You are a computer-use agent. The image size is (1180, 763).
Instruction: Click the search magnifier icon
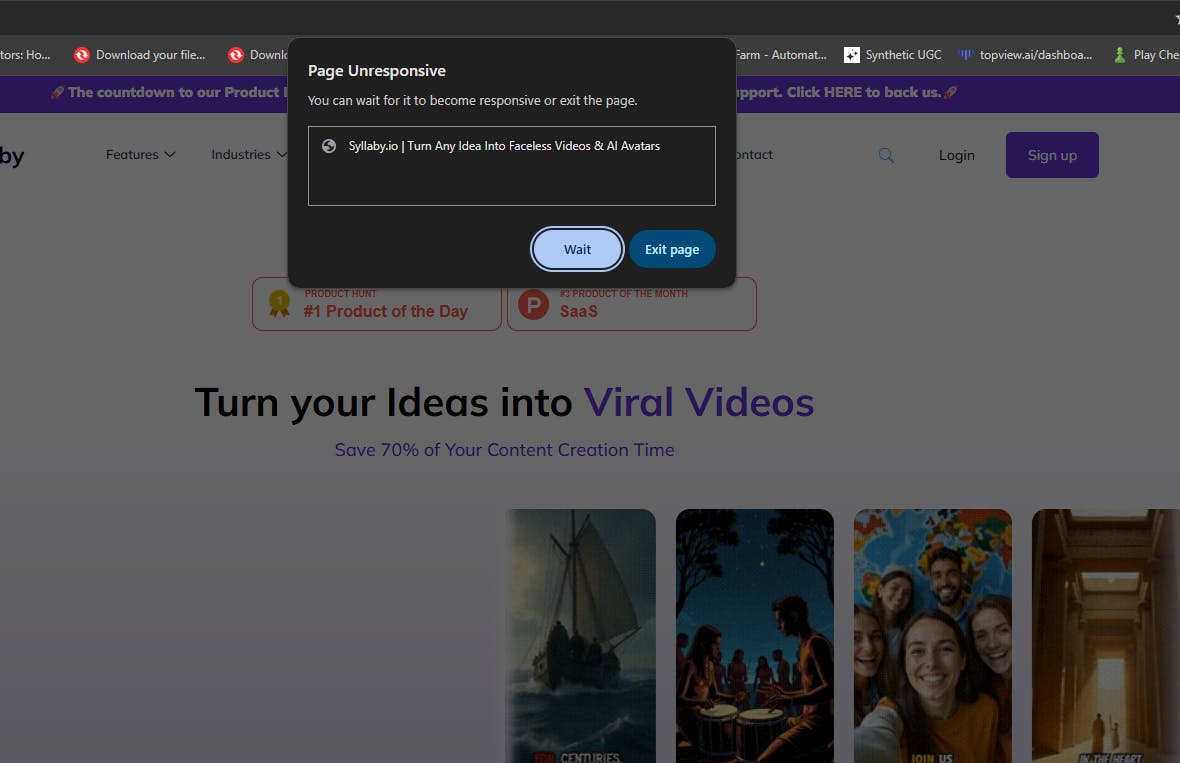[x=887, y=155]
